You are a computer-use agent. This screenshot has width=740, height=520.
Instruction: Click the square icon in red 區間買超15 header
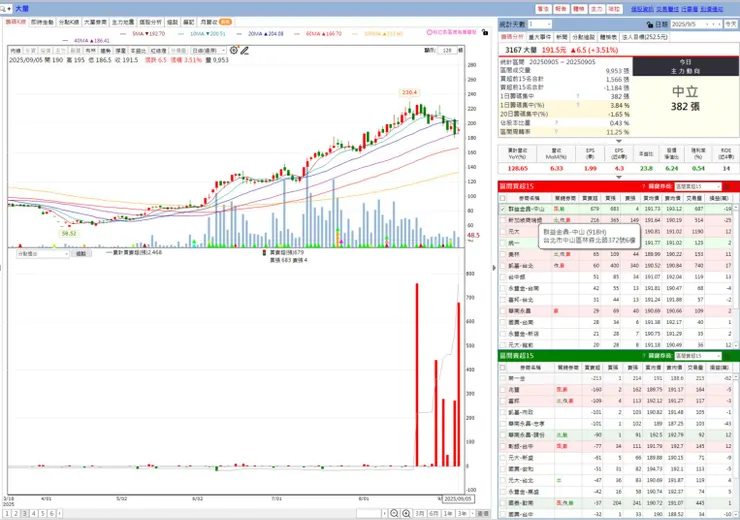(x=727, y=186)
